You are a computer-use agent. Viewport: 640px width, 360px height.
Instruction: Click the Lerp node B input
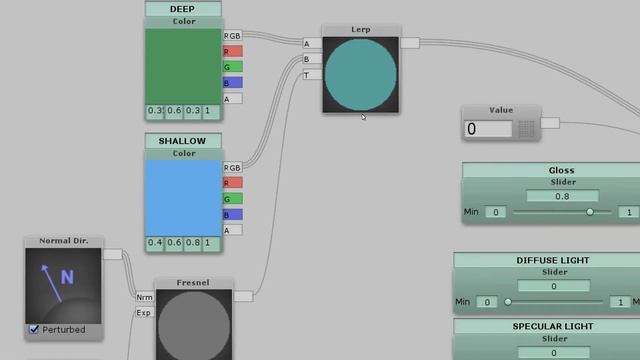312,59
